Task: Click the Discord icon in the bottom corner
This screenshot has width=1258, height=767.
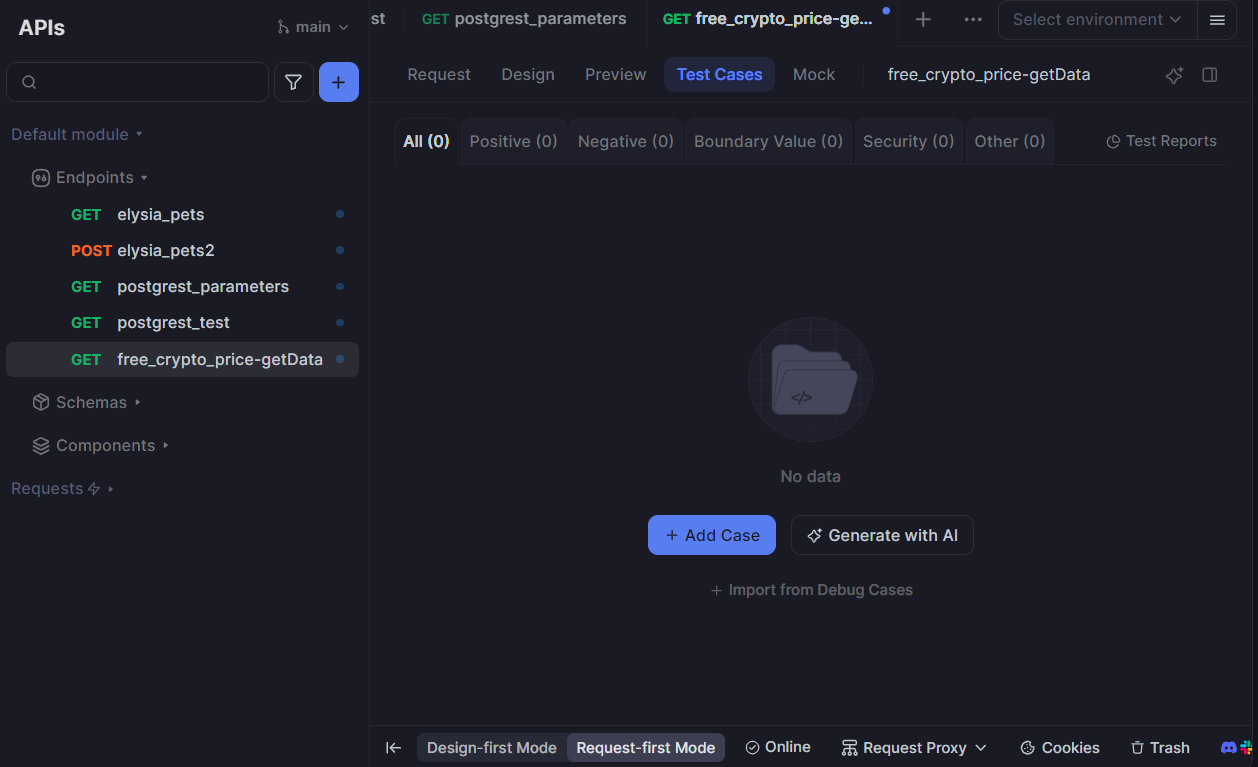Action: tap(1228, 747)
